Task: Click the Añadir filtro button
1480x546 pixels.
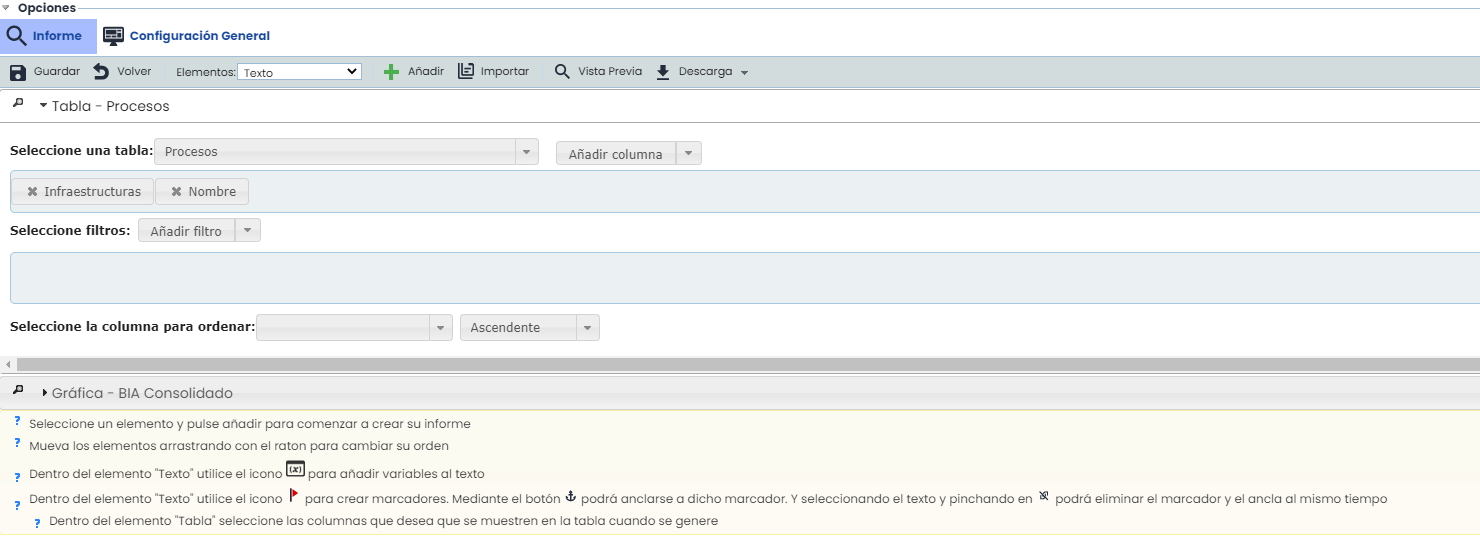Action: point(186,231)
